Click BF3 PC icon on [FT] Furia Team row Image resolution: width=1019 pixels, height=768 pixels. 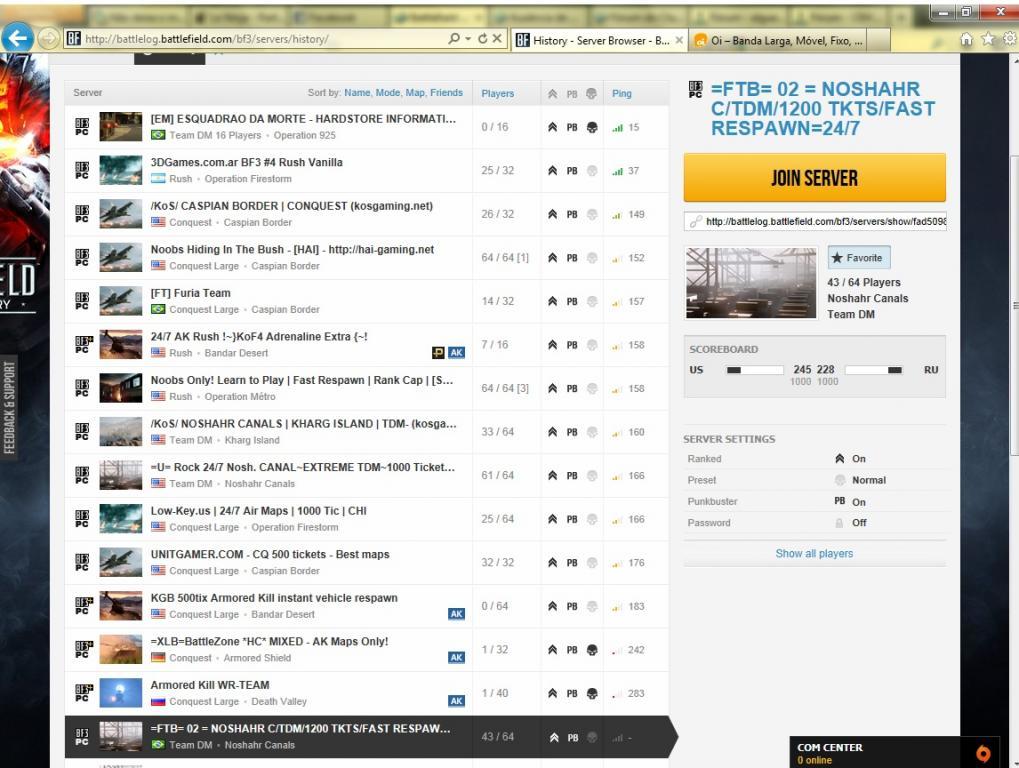(83, 301)
